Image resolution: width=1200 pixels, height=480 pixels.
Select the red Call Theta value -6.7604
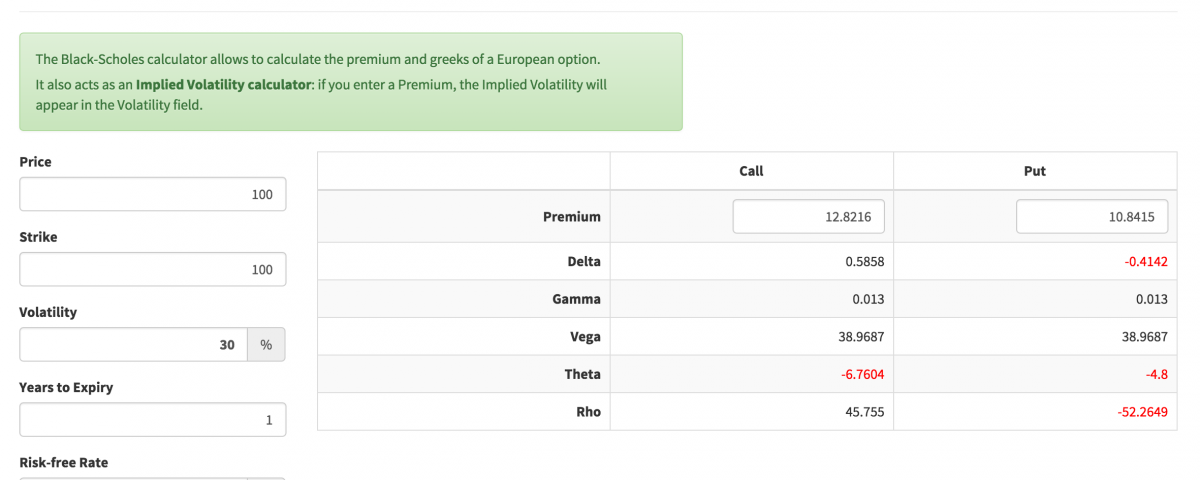[x=860, y=374]
